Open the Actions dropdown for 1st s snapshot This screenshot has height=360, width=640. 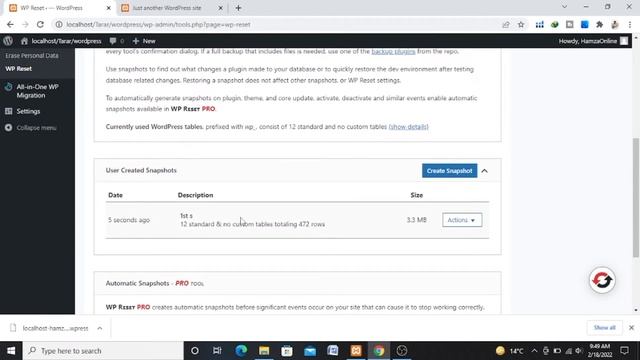[462, 220]
